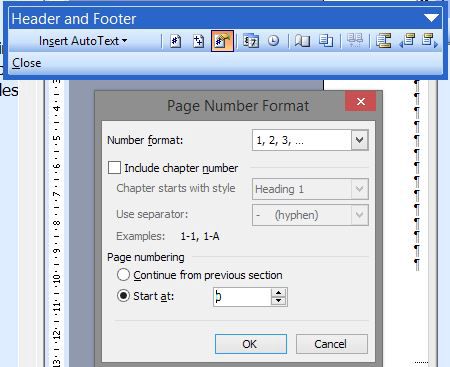Insert the date with calendar icon
Image resolution: width=450 pixels, height=367 pixels.
click(251, 41)
